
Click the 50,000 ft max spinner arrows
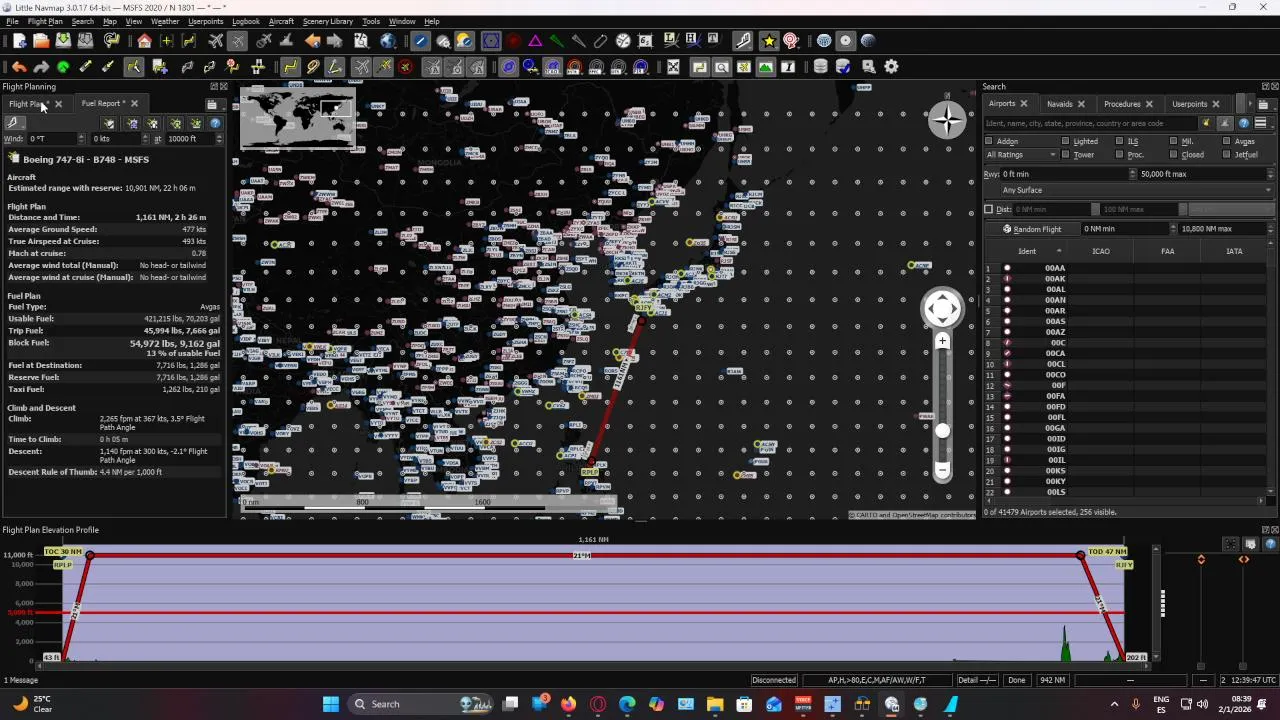point(1270,174)
